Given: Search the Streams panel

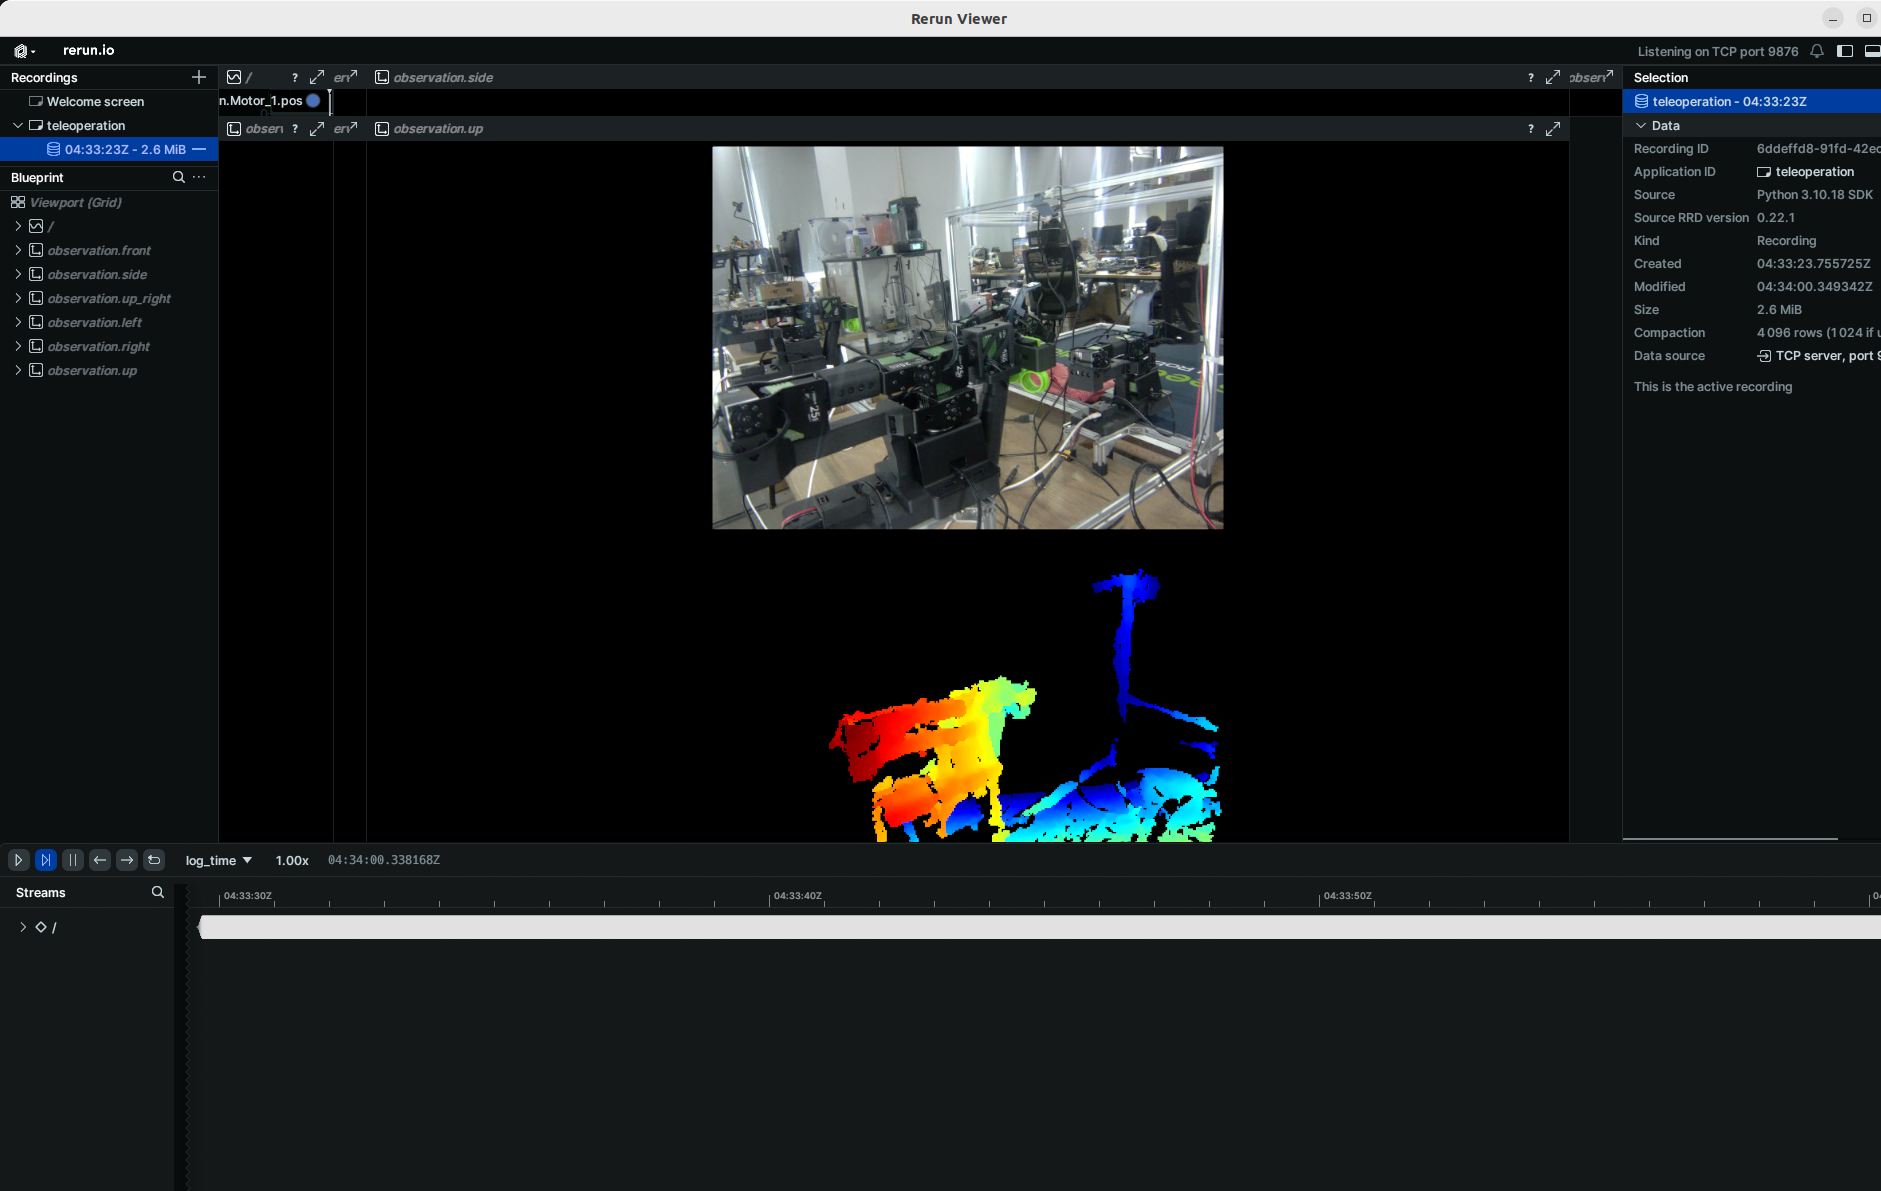Looking at the screenshot, I should tap(157, 892).
